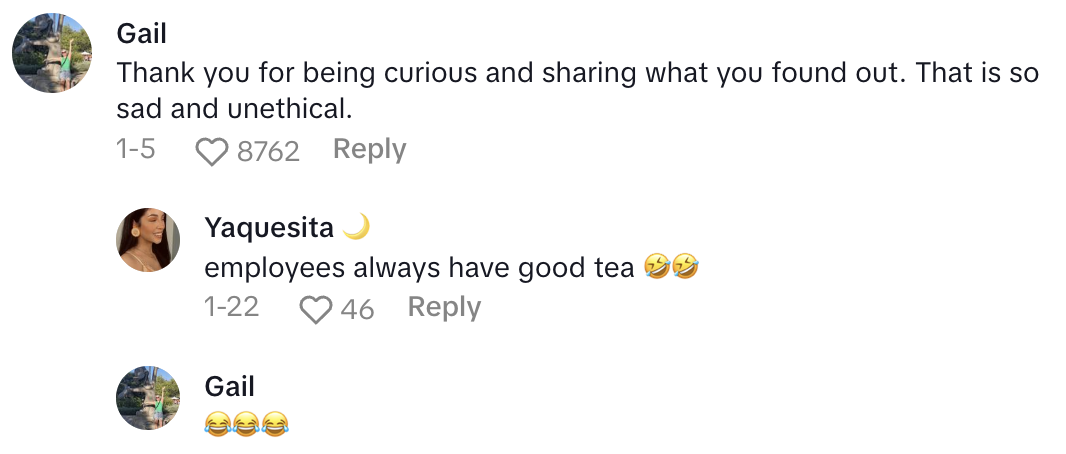Viewport: 1066px width, 454px height.
Task: Reply to Gail's 'sad and unethical' comment
Action: pos(369,150)
